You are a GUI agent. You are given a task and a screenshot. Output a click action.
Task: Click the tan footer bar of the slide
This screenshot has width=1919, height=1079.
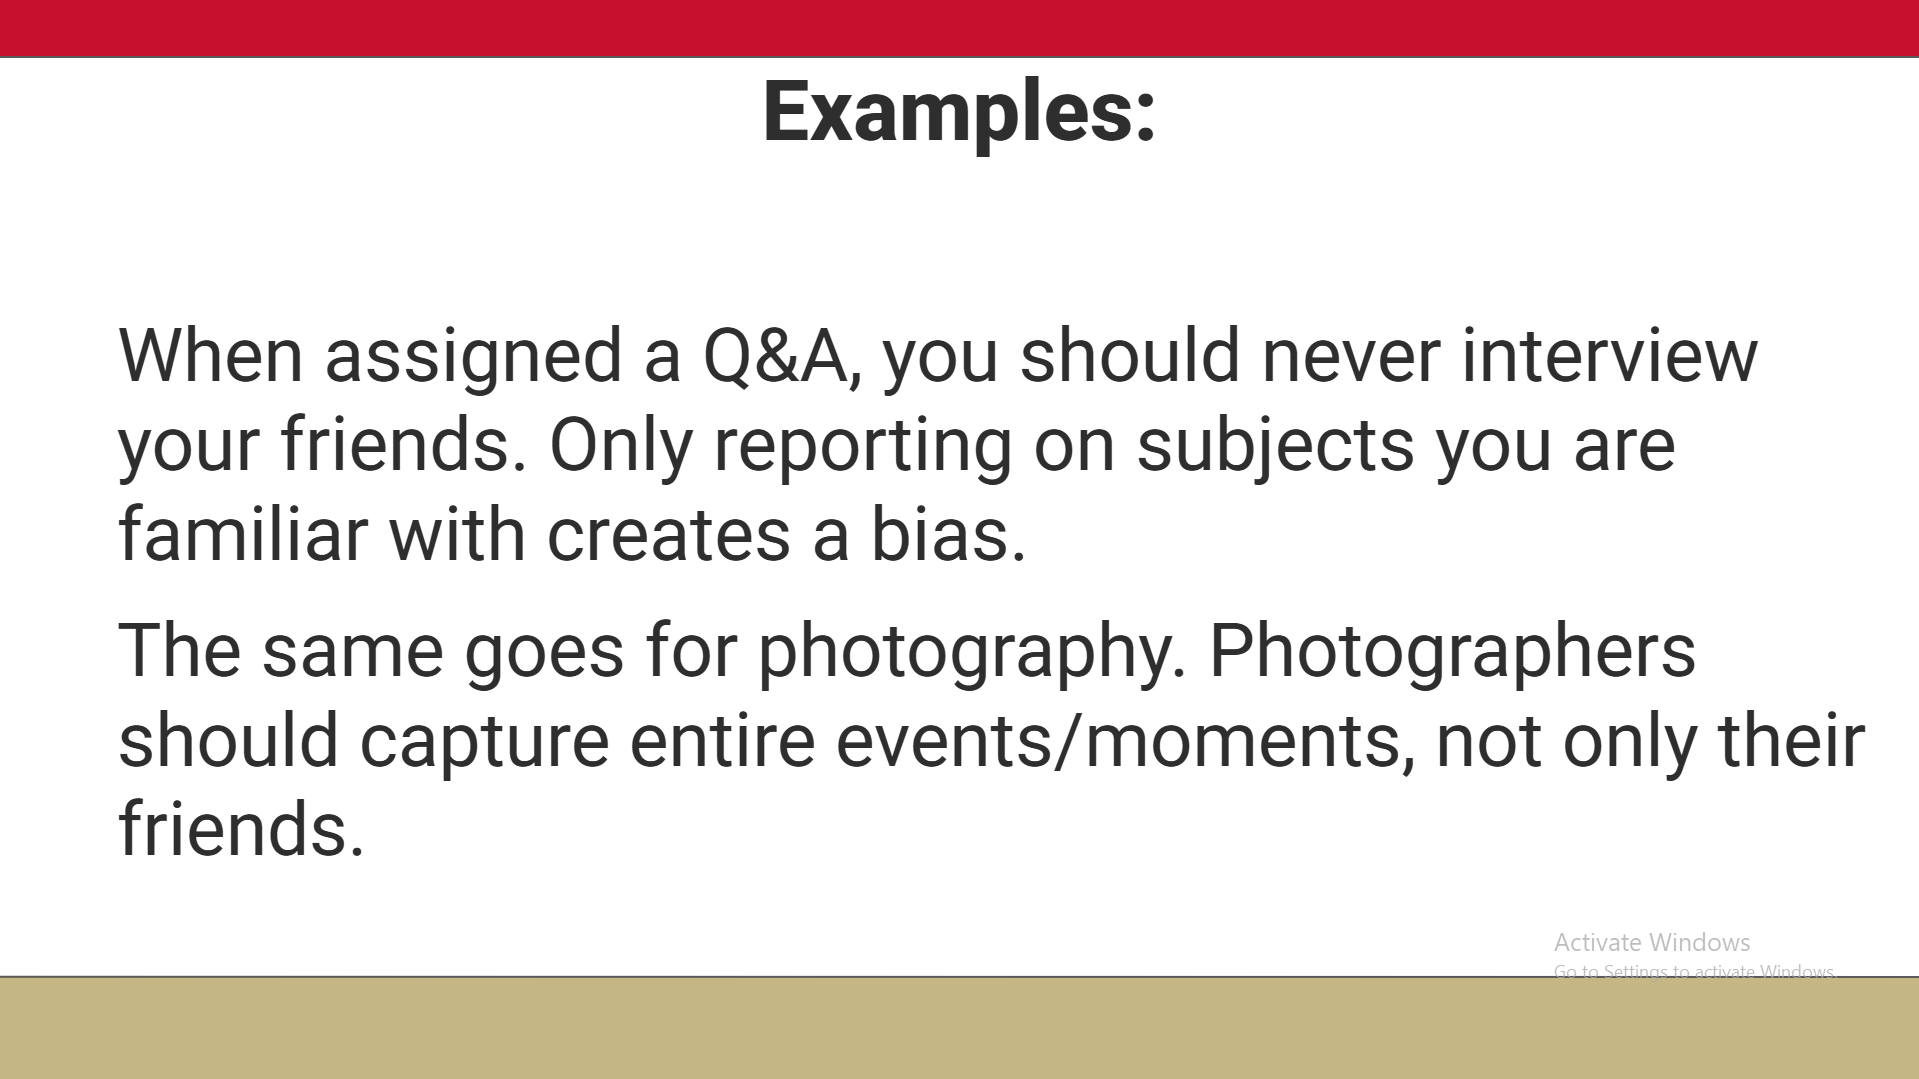(959, 1028)
